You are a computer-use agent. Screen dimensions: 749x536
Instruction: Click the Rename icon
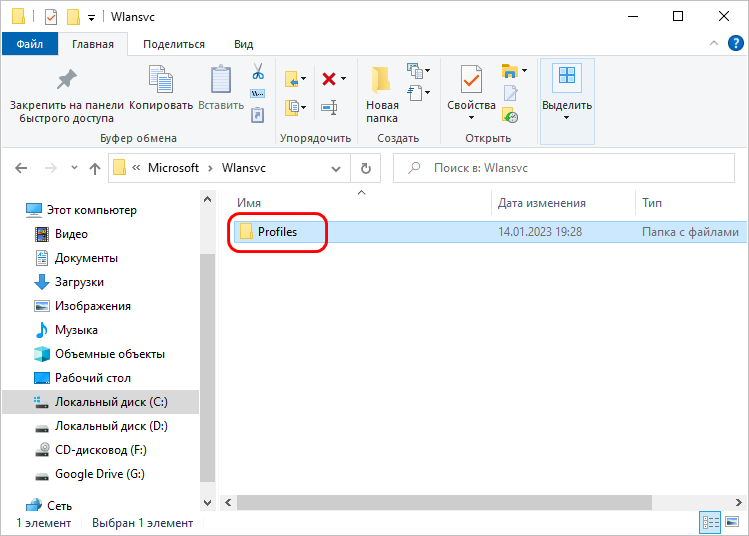329,107
